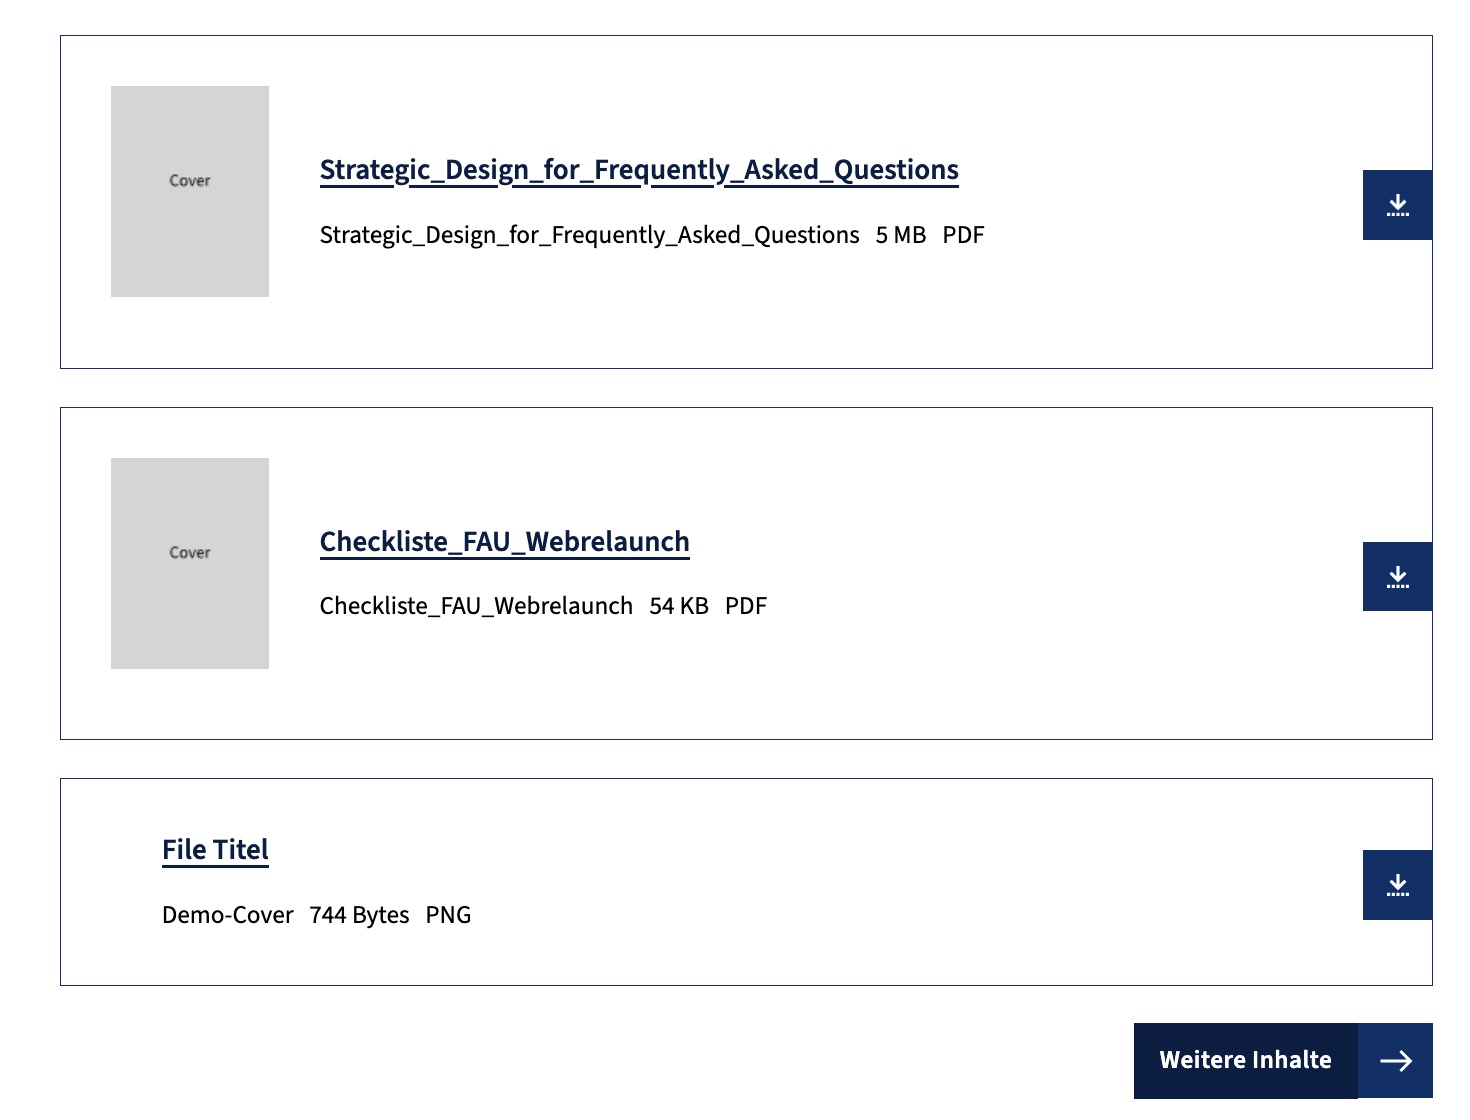Click the PNG file type label
This screenshot has height=1120, width=1470.
(x=448, y=915)
